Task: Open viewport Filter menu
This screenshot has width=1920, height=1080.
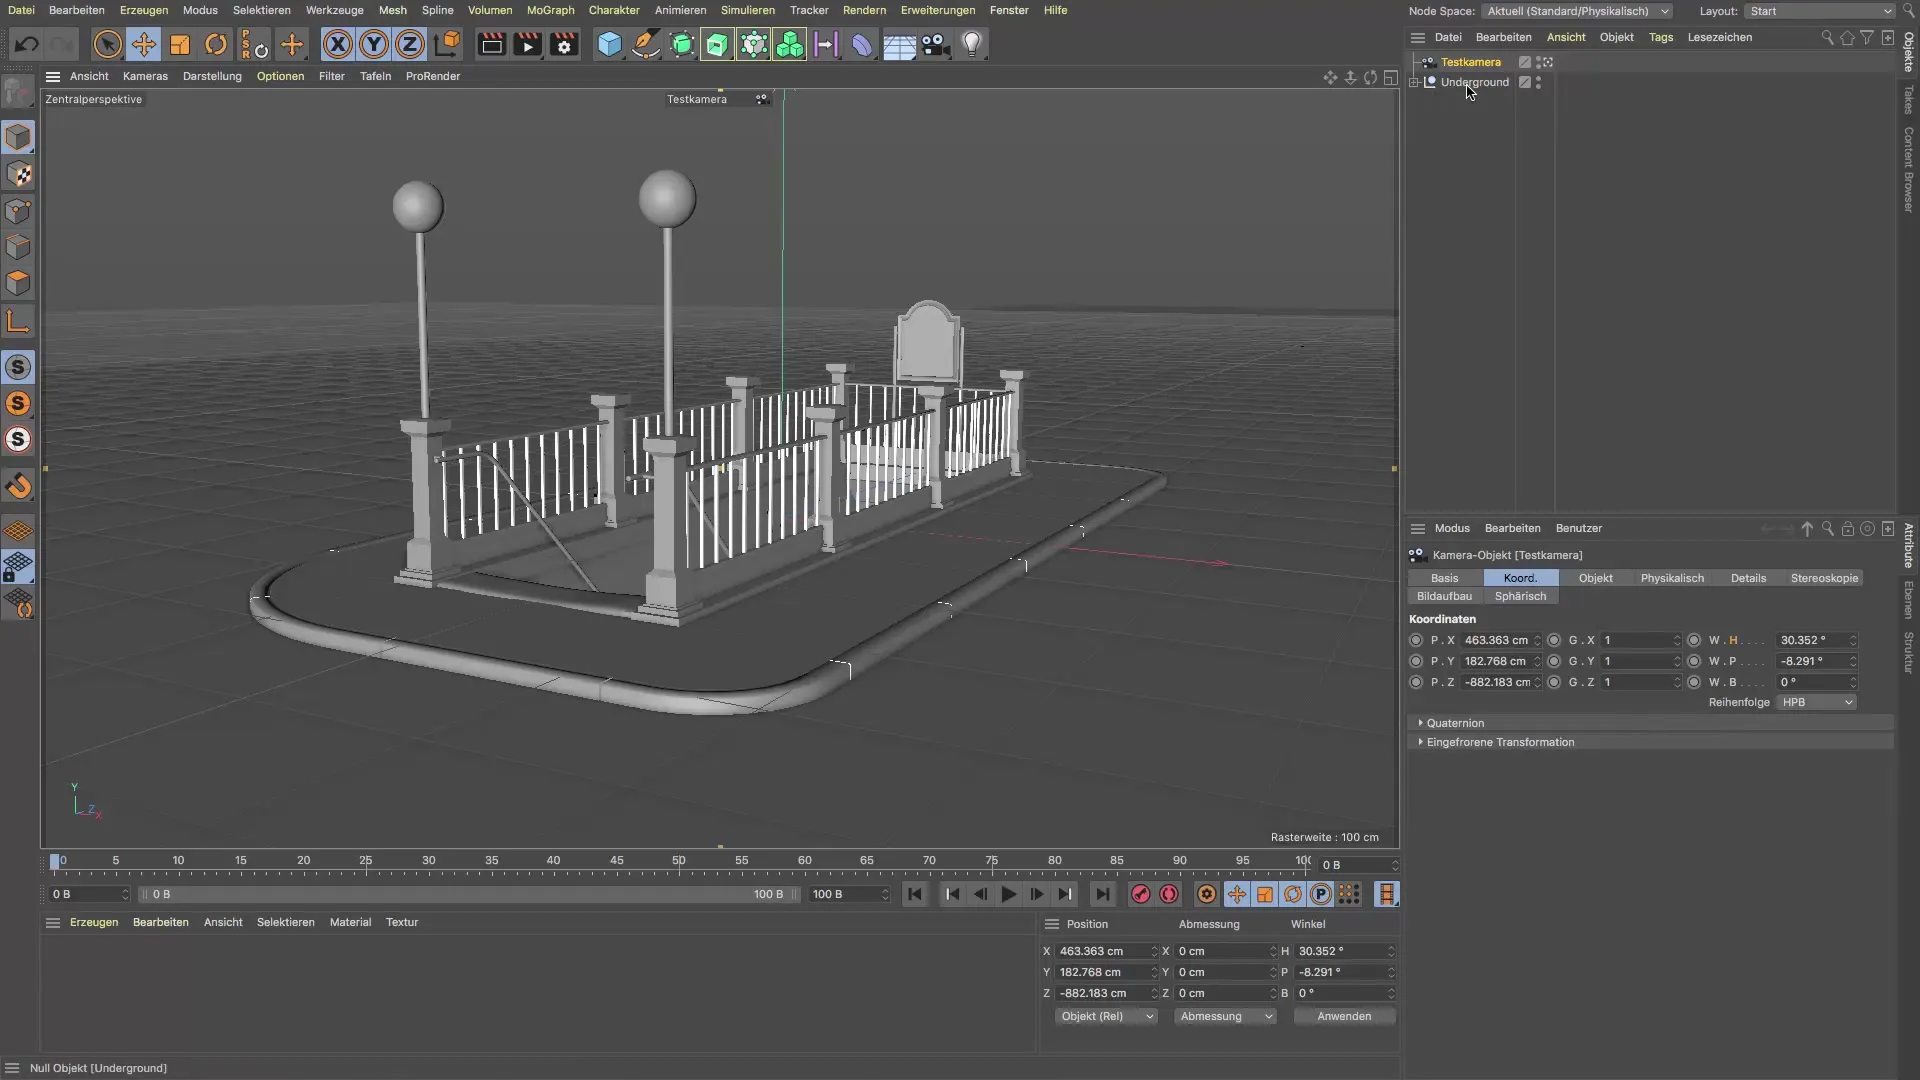Action: pos(331,76)
